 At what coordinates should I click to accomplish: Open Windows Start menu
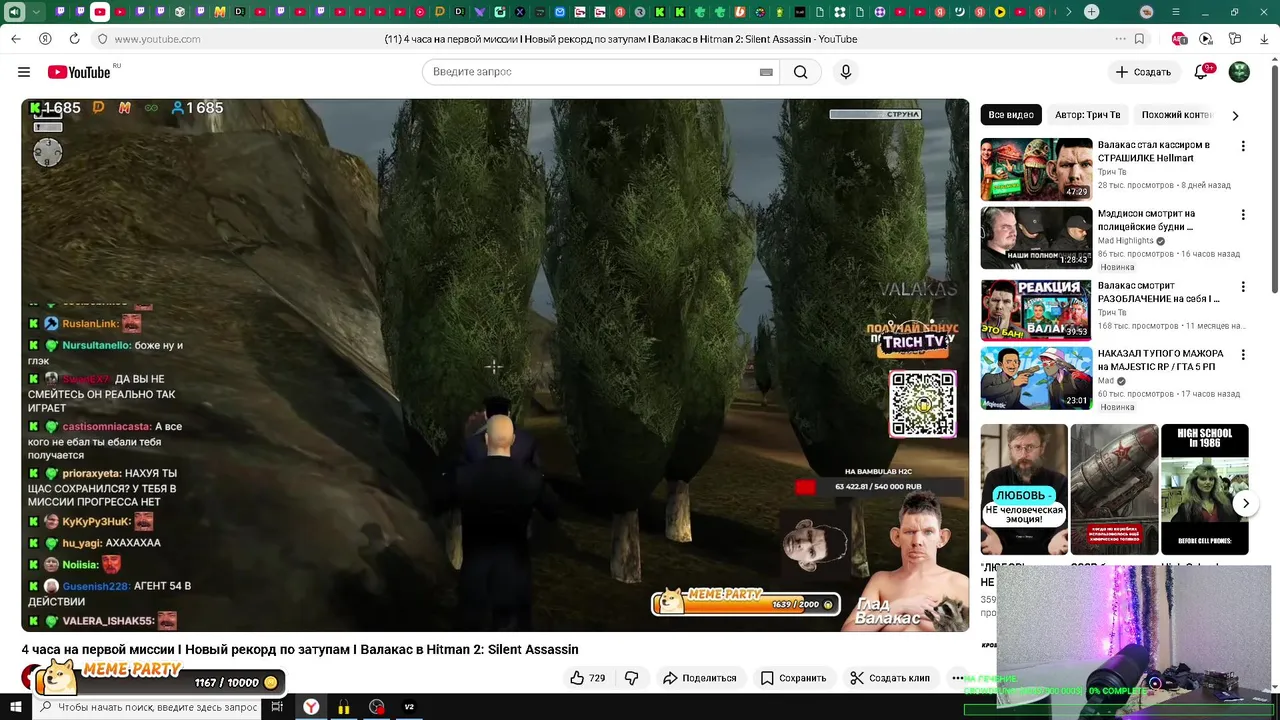pyautogui.click(x=16, y=707)
